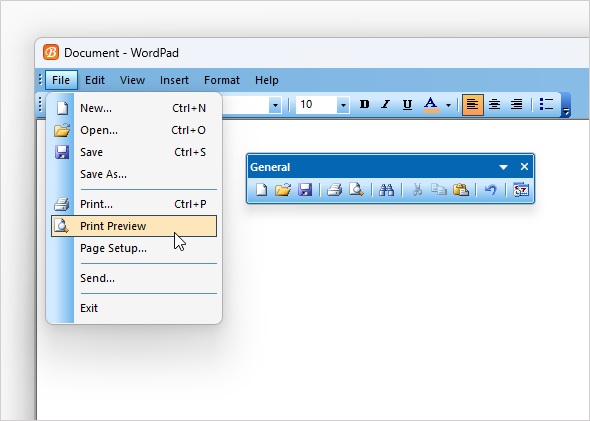Image resolution: width=590 pixels, height=421 pixels.
Task: Choose Save As... from File menu
Action: click(134, 174)
